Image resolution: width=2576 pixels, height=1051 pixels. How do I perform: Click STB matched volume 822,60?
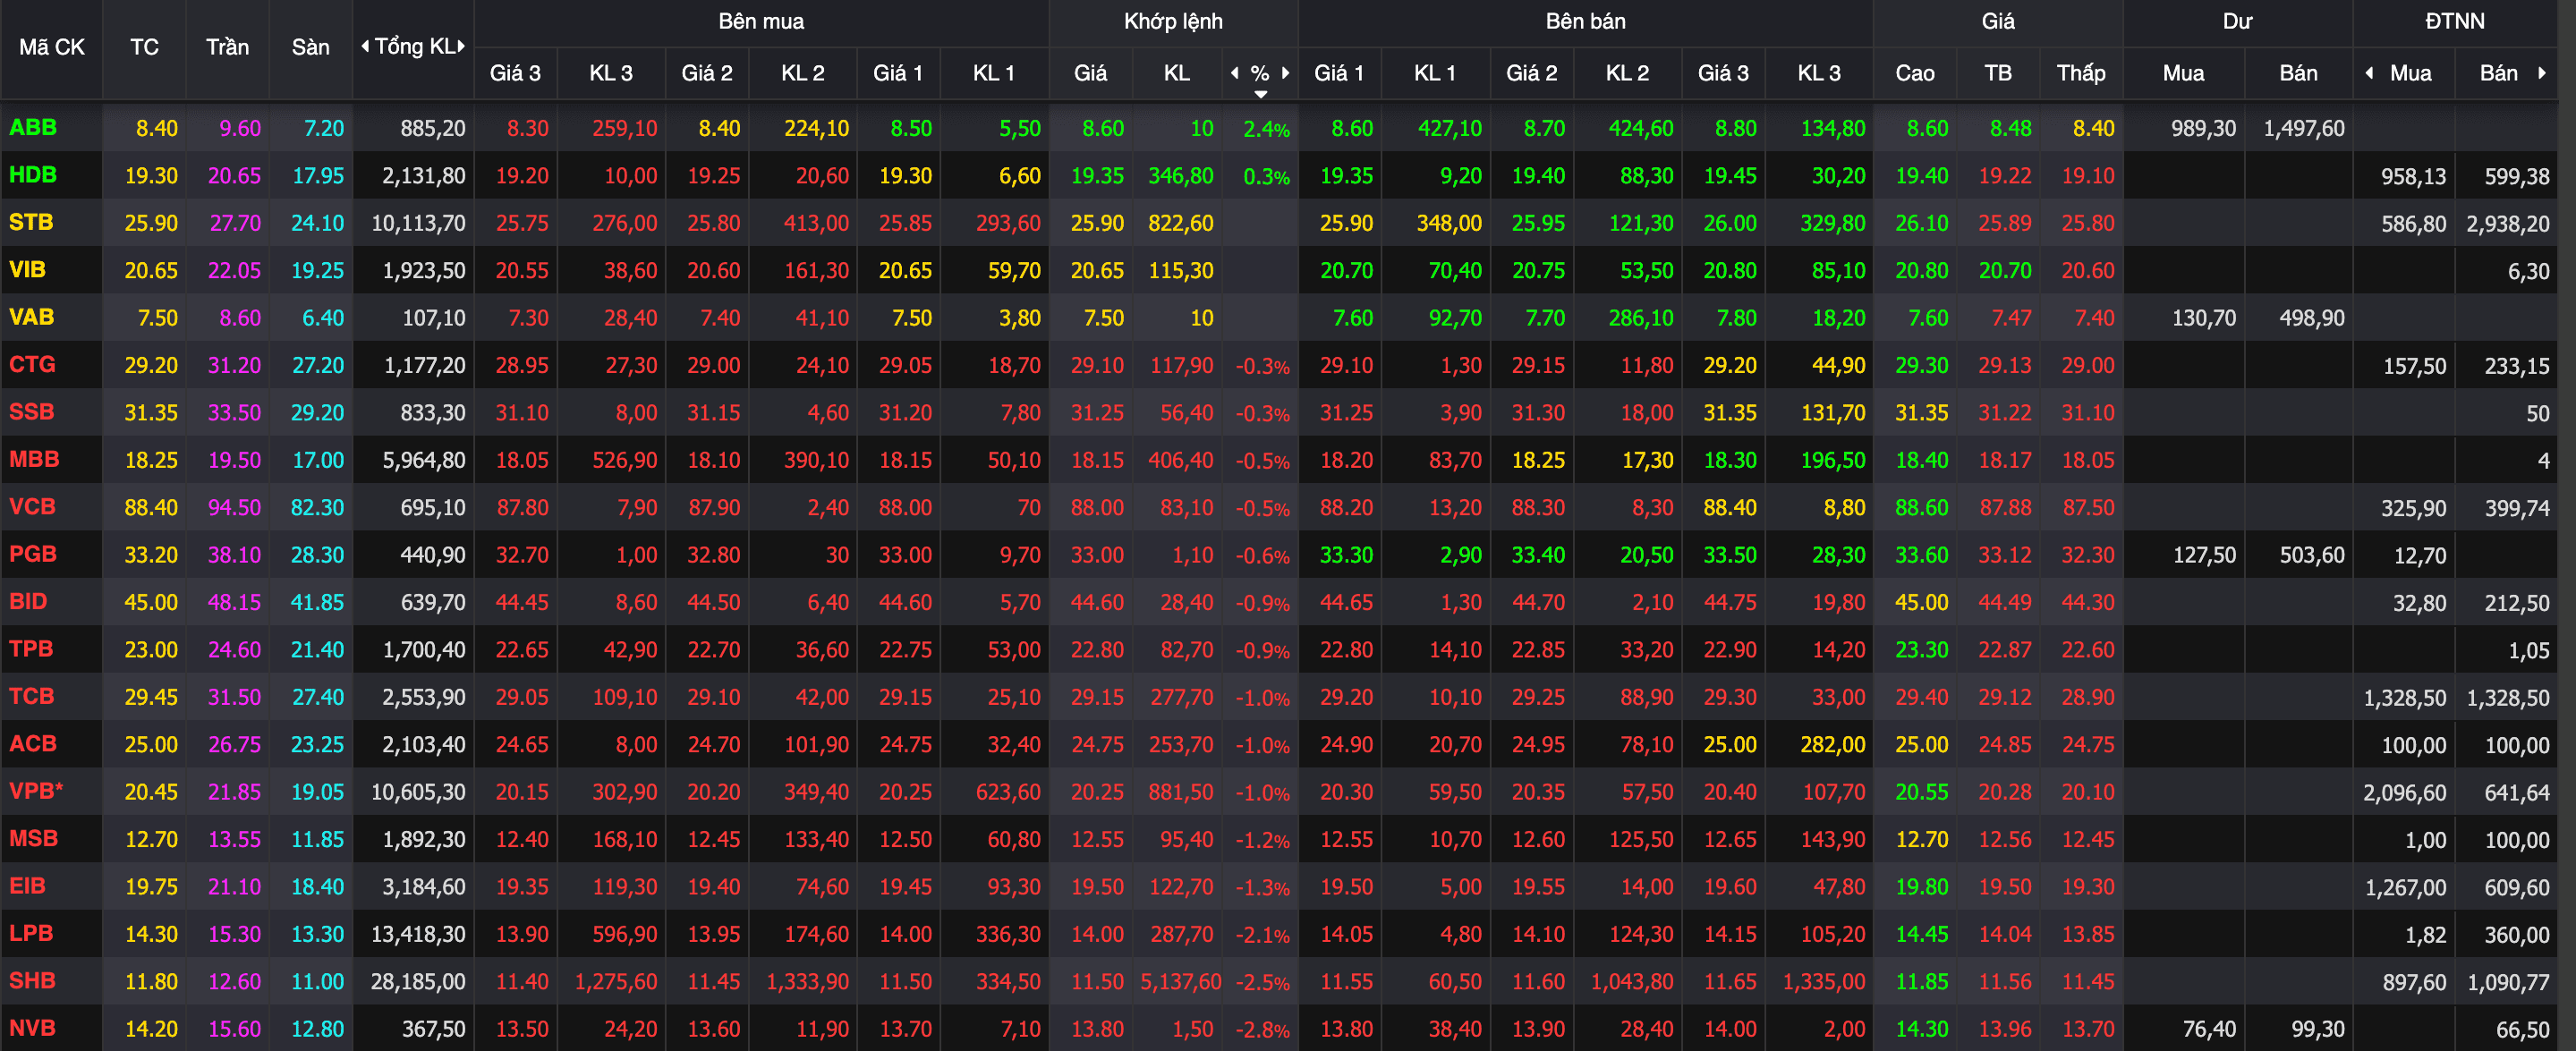1180,223
